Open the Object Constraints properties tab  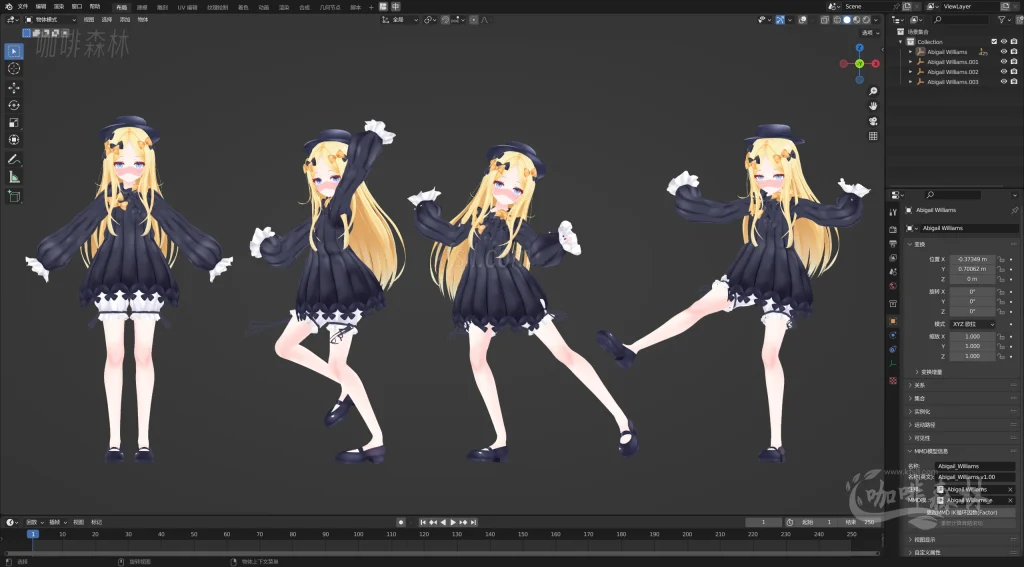click(x=893, y=349)
